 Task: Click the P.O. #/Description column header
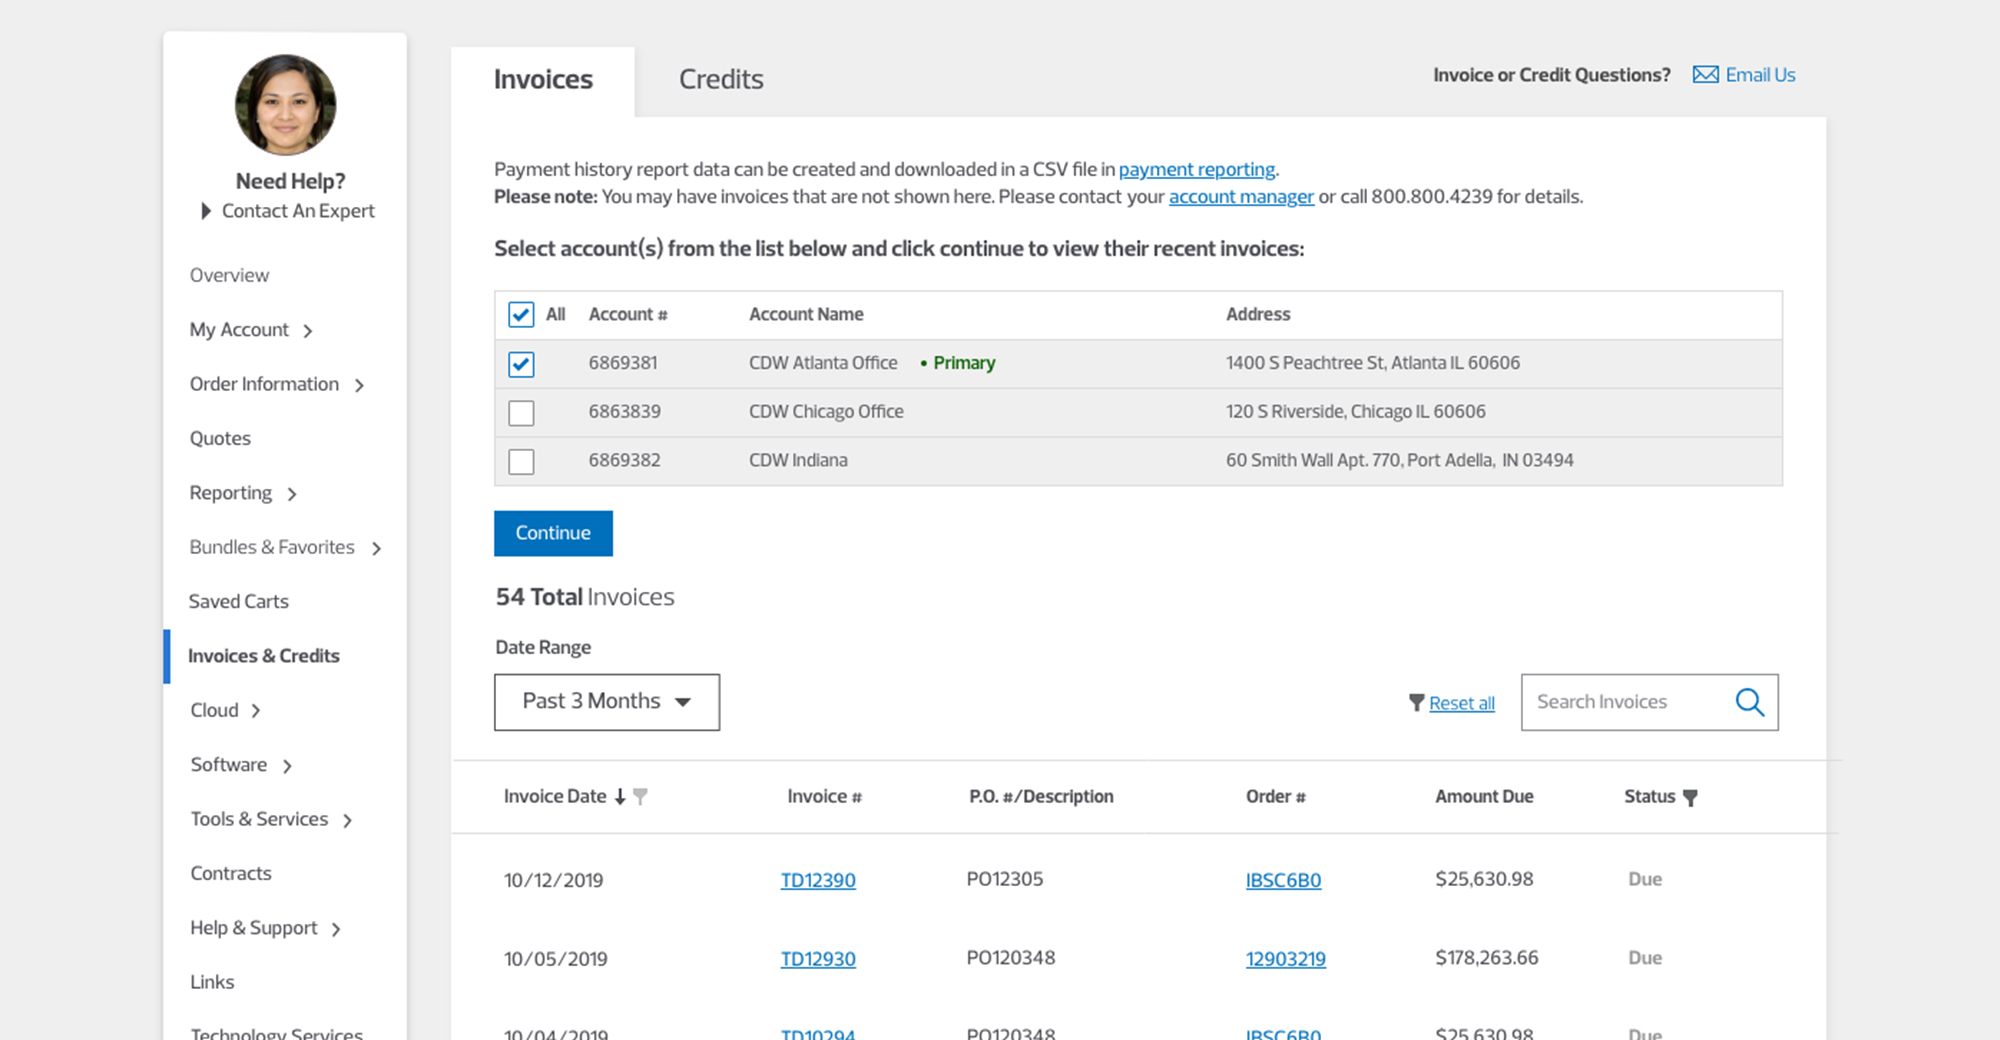(1041, 797)
